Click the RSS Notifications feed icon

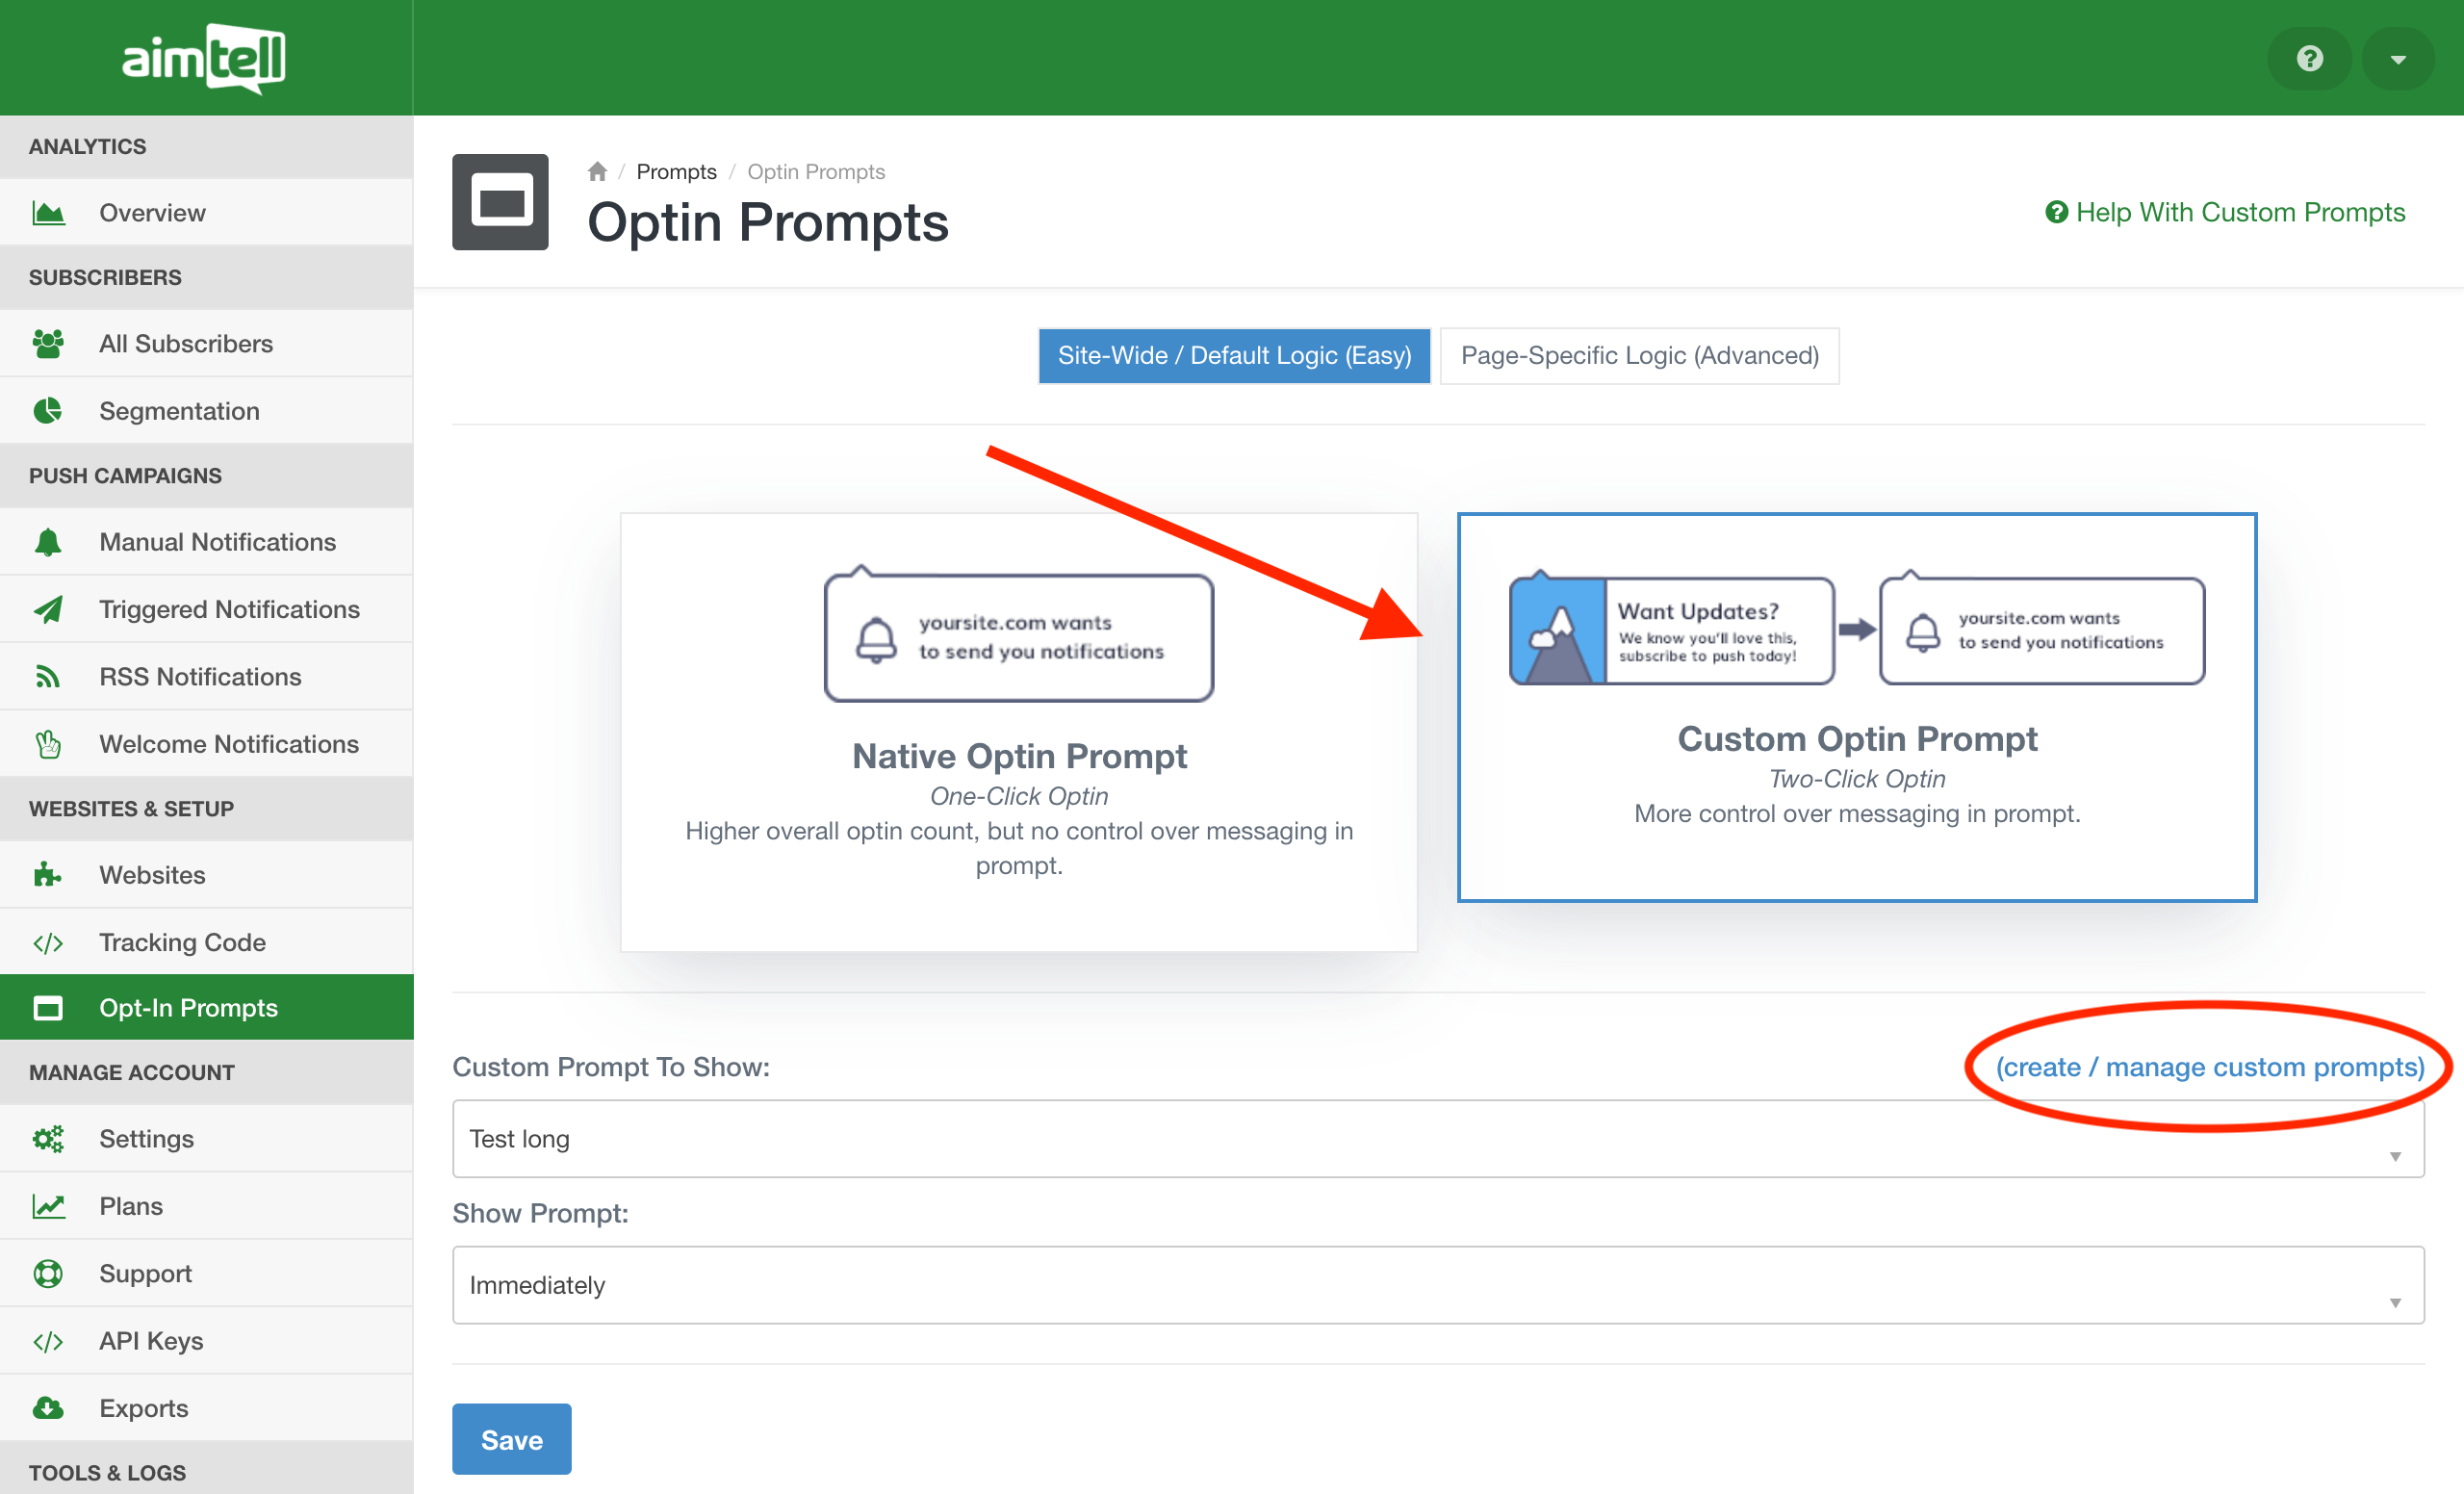(48, 677)
